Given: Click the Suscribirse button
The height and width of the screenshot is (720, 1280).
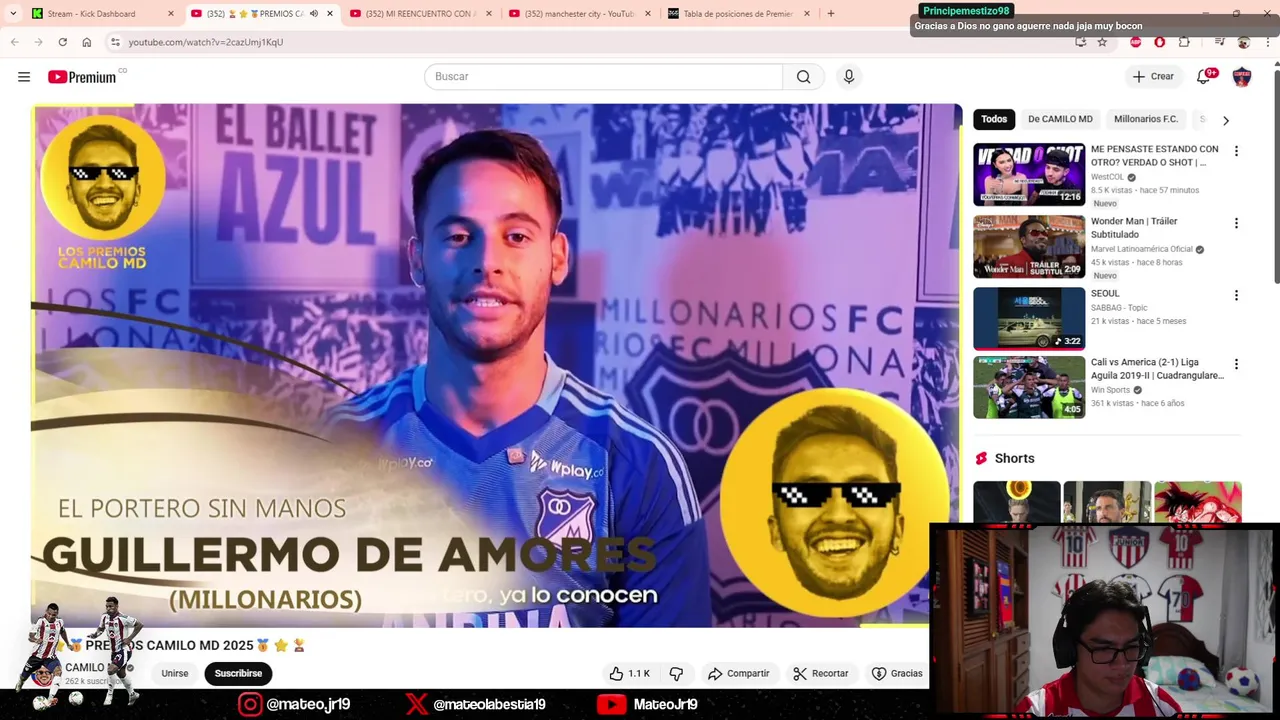Looking at the screenshot, I should point(238,674).
